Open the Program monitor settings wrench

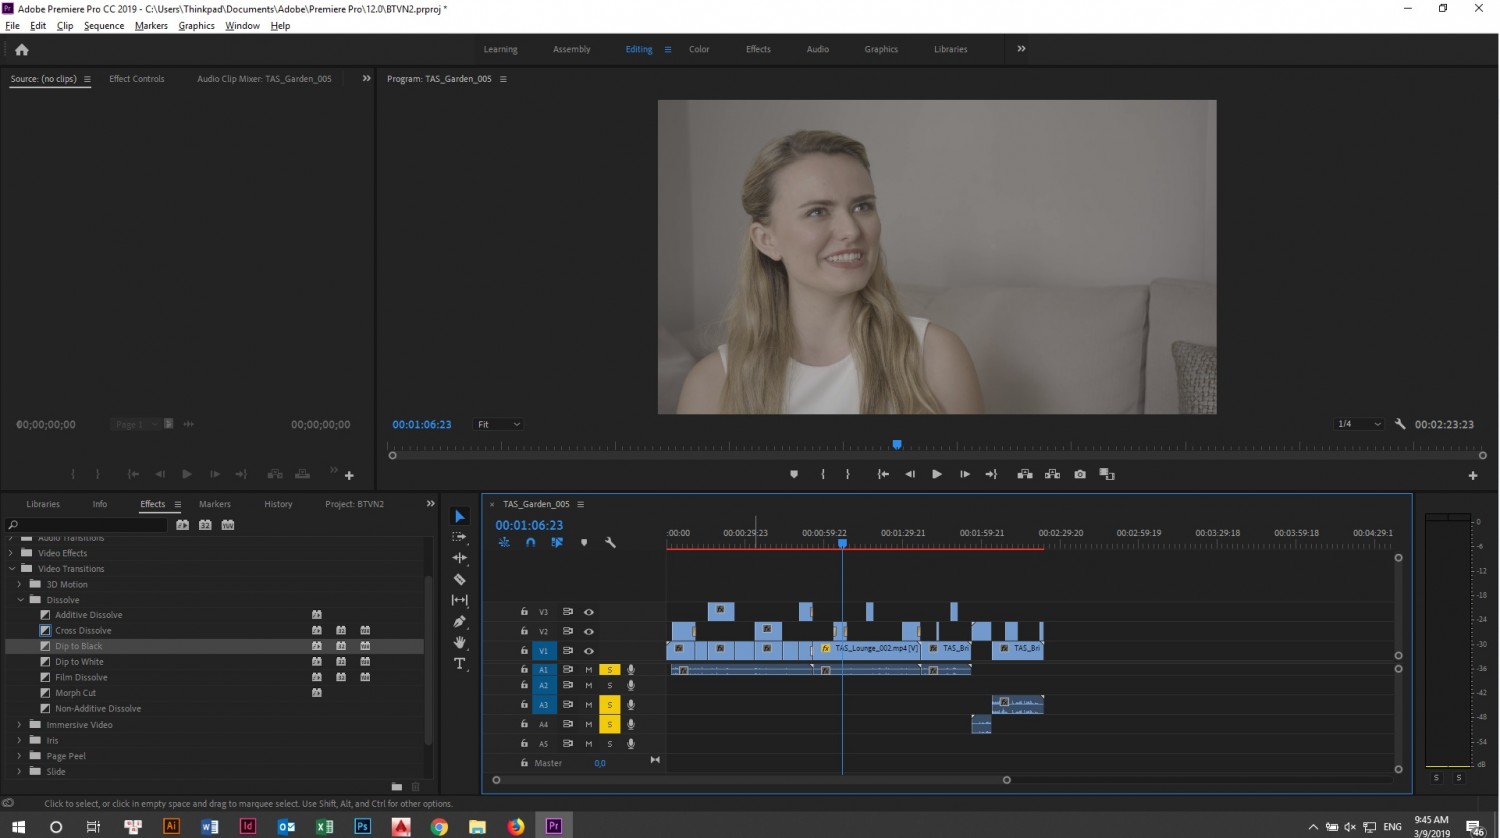pos(1400,424)
